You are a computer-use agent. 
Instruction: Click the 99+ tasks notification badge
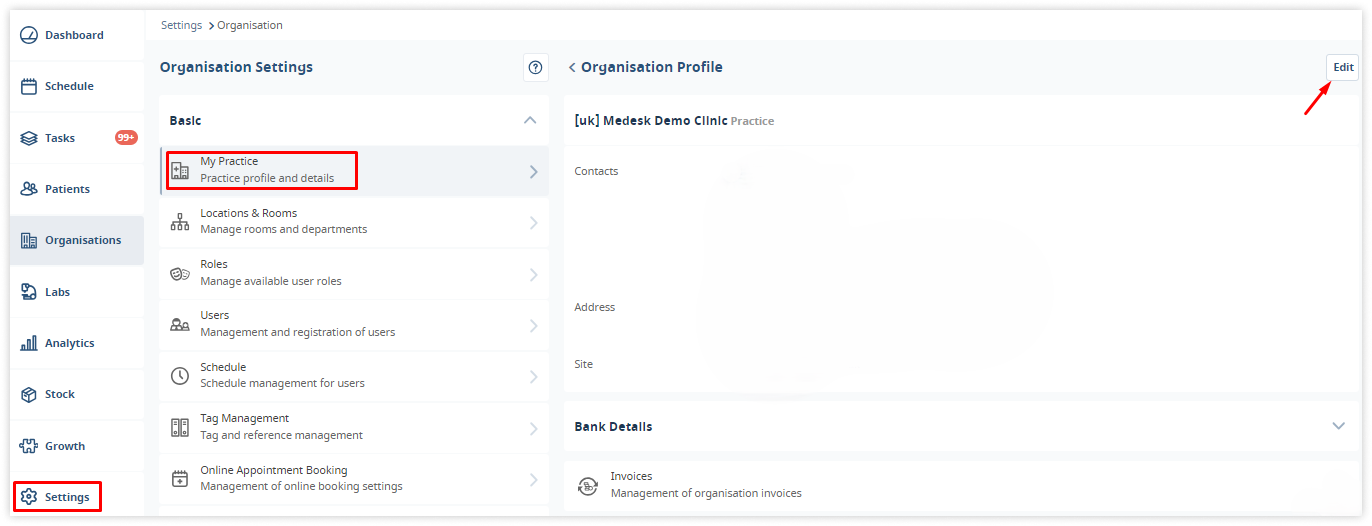[126, 138]
